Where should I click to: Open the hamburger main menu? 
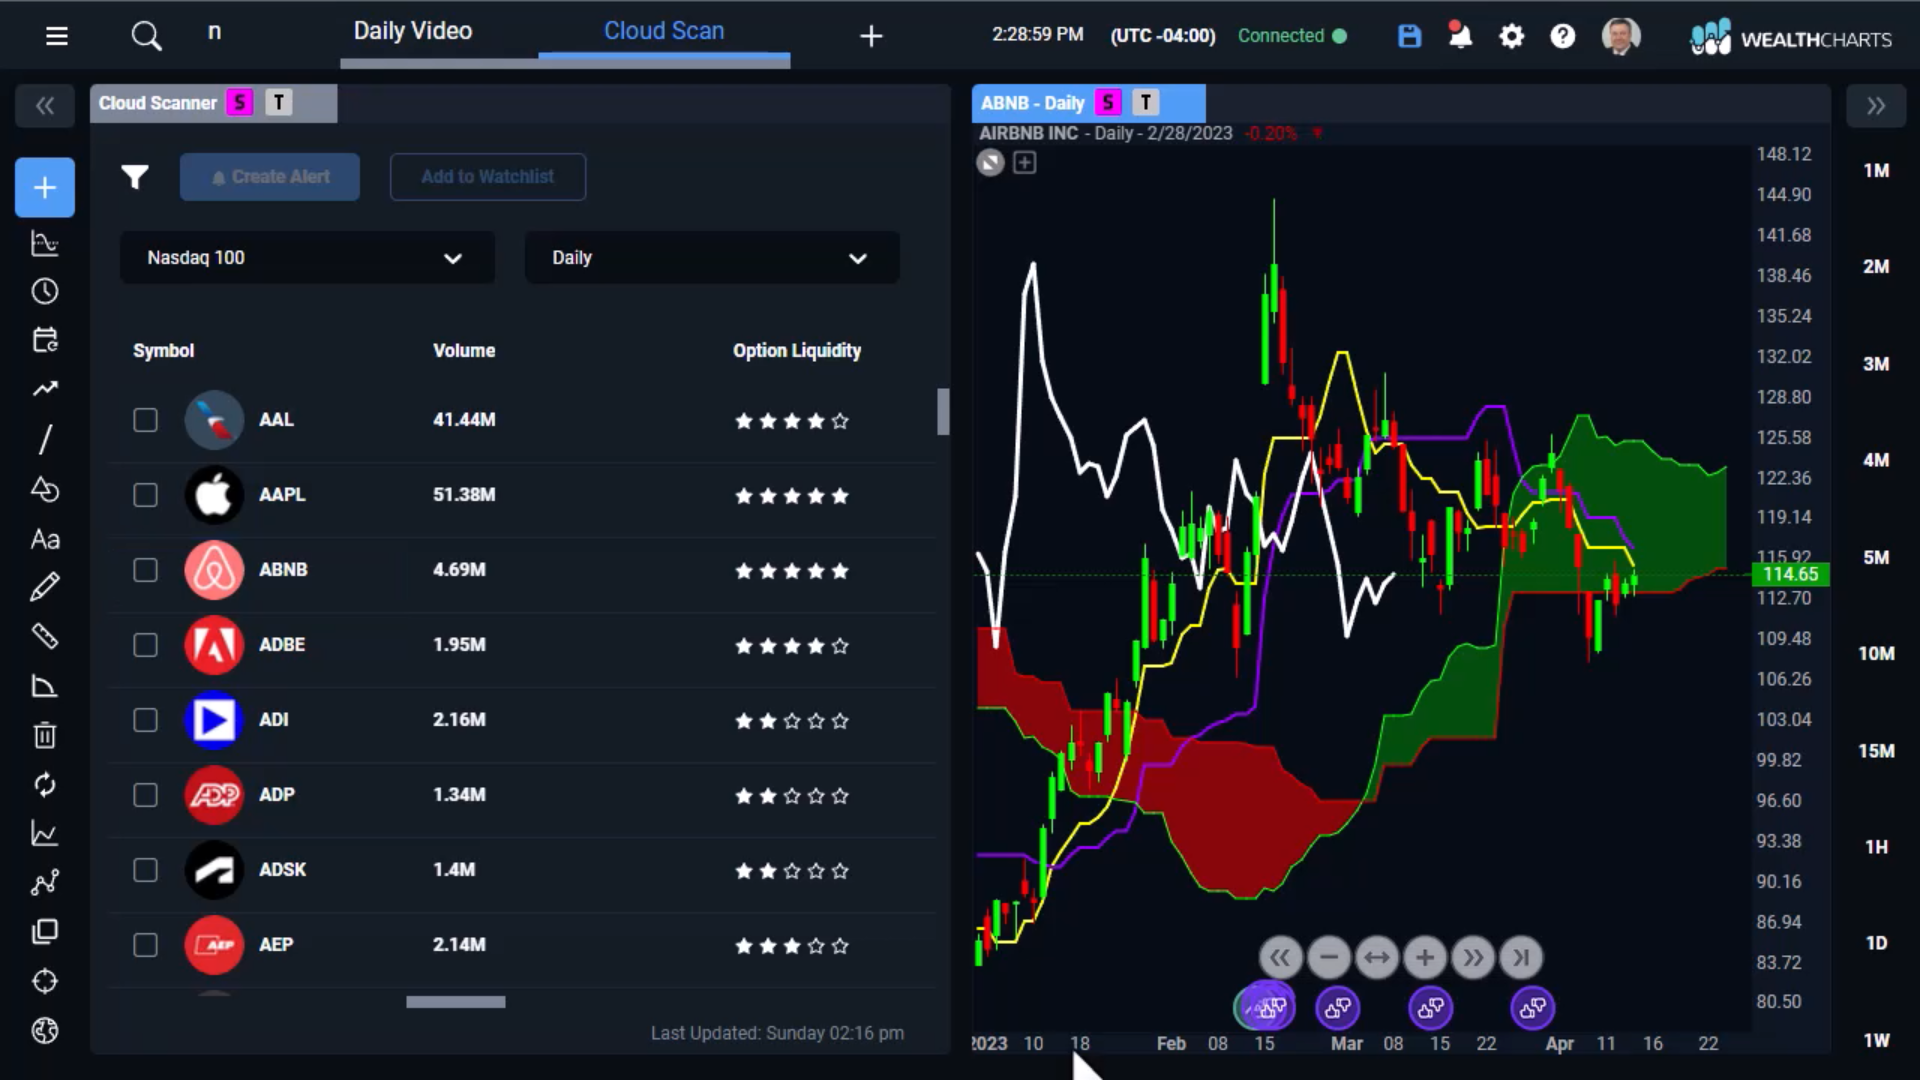click(x=57, y=36)
